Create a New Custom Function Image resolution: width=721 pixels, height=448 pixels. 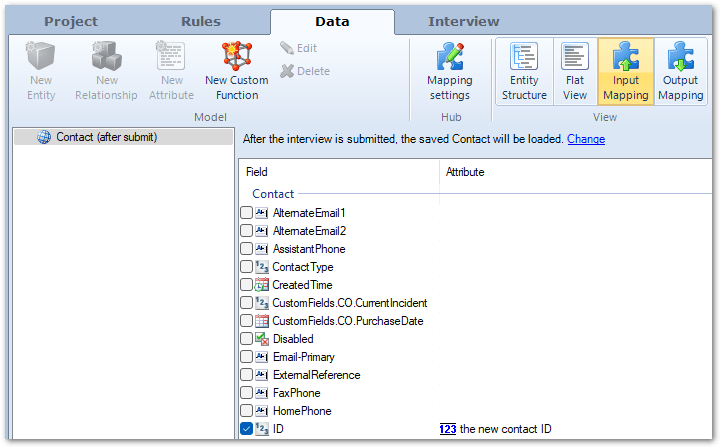click(237, 71)
